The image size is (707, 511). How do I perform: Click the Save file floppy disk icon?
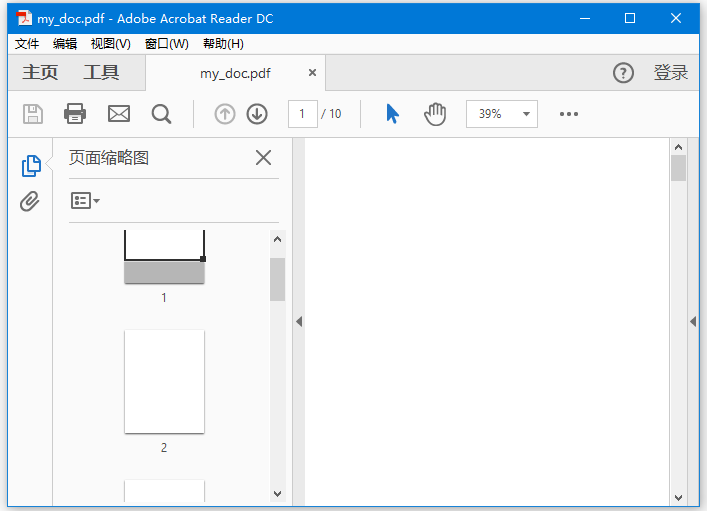(33, 114)
